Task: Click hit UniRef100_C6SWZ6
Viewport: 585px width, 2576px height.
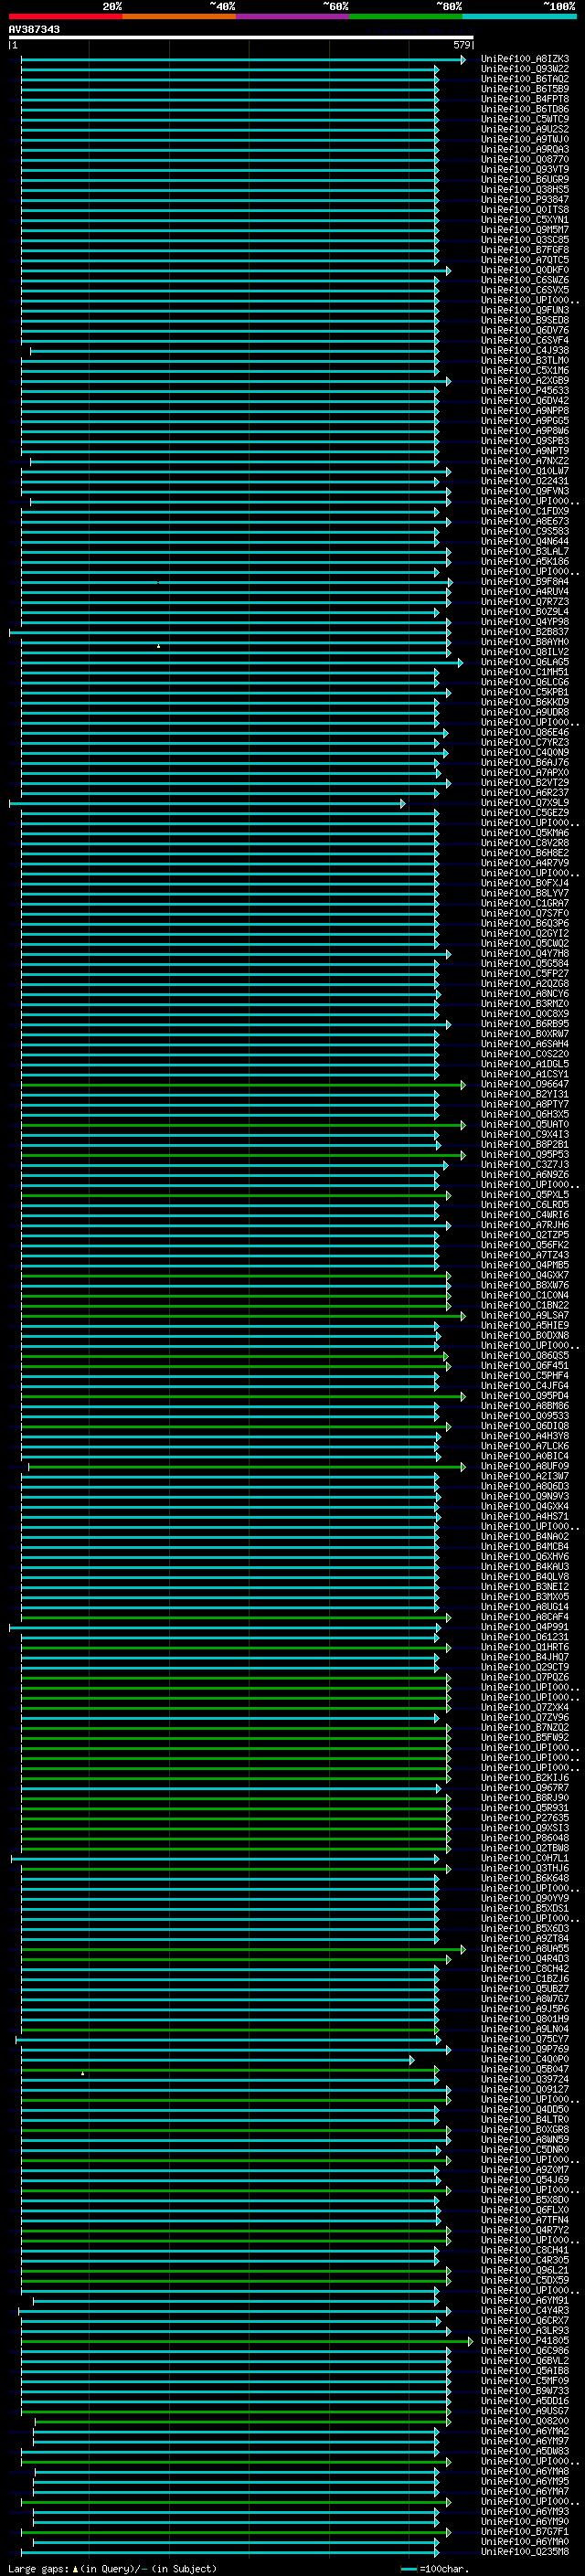Action: pos(525,281)
